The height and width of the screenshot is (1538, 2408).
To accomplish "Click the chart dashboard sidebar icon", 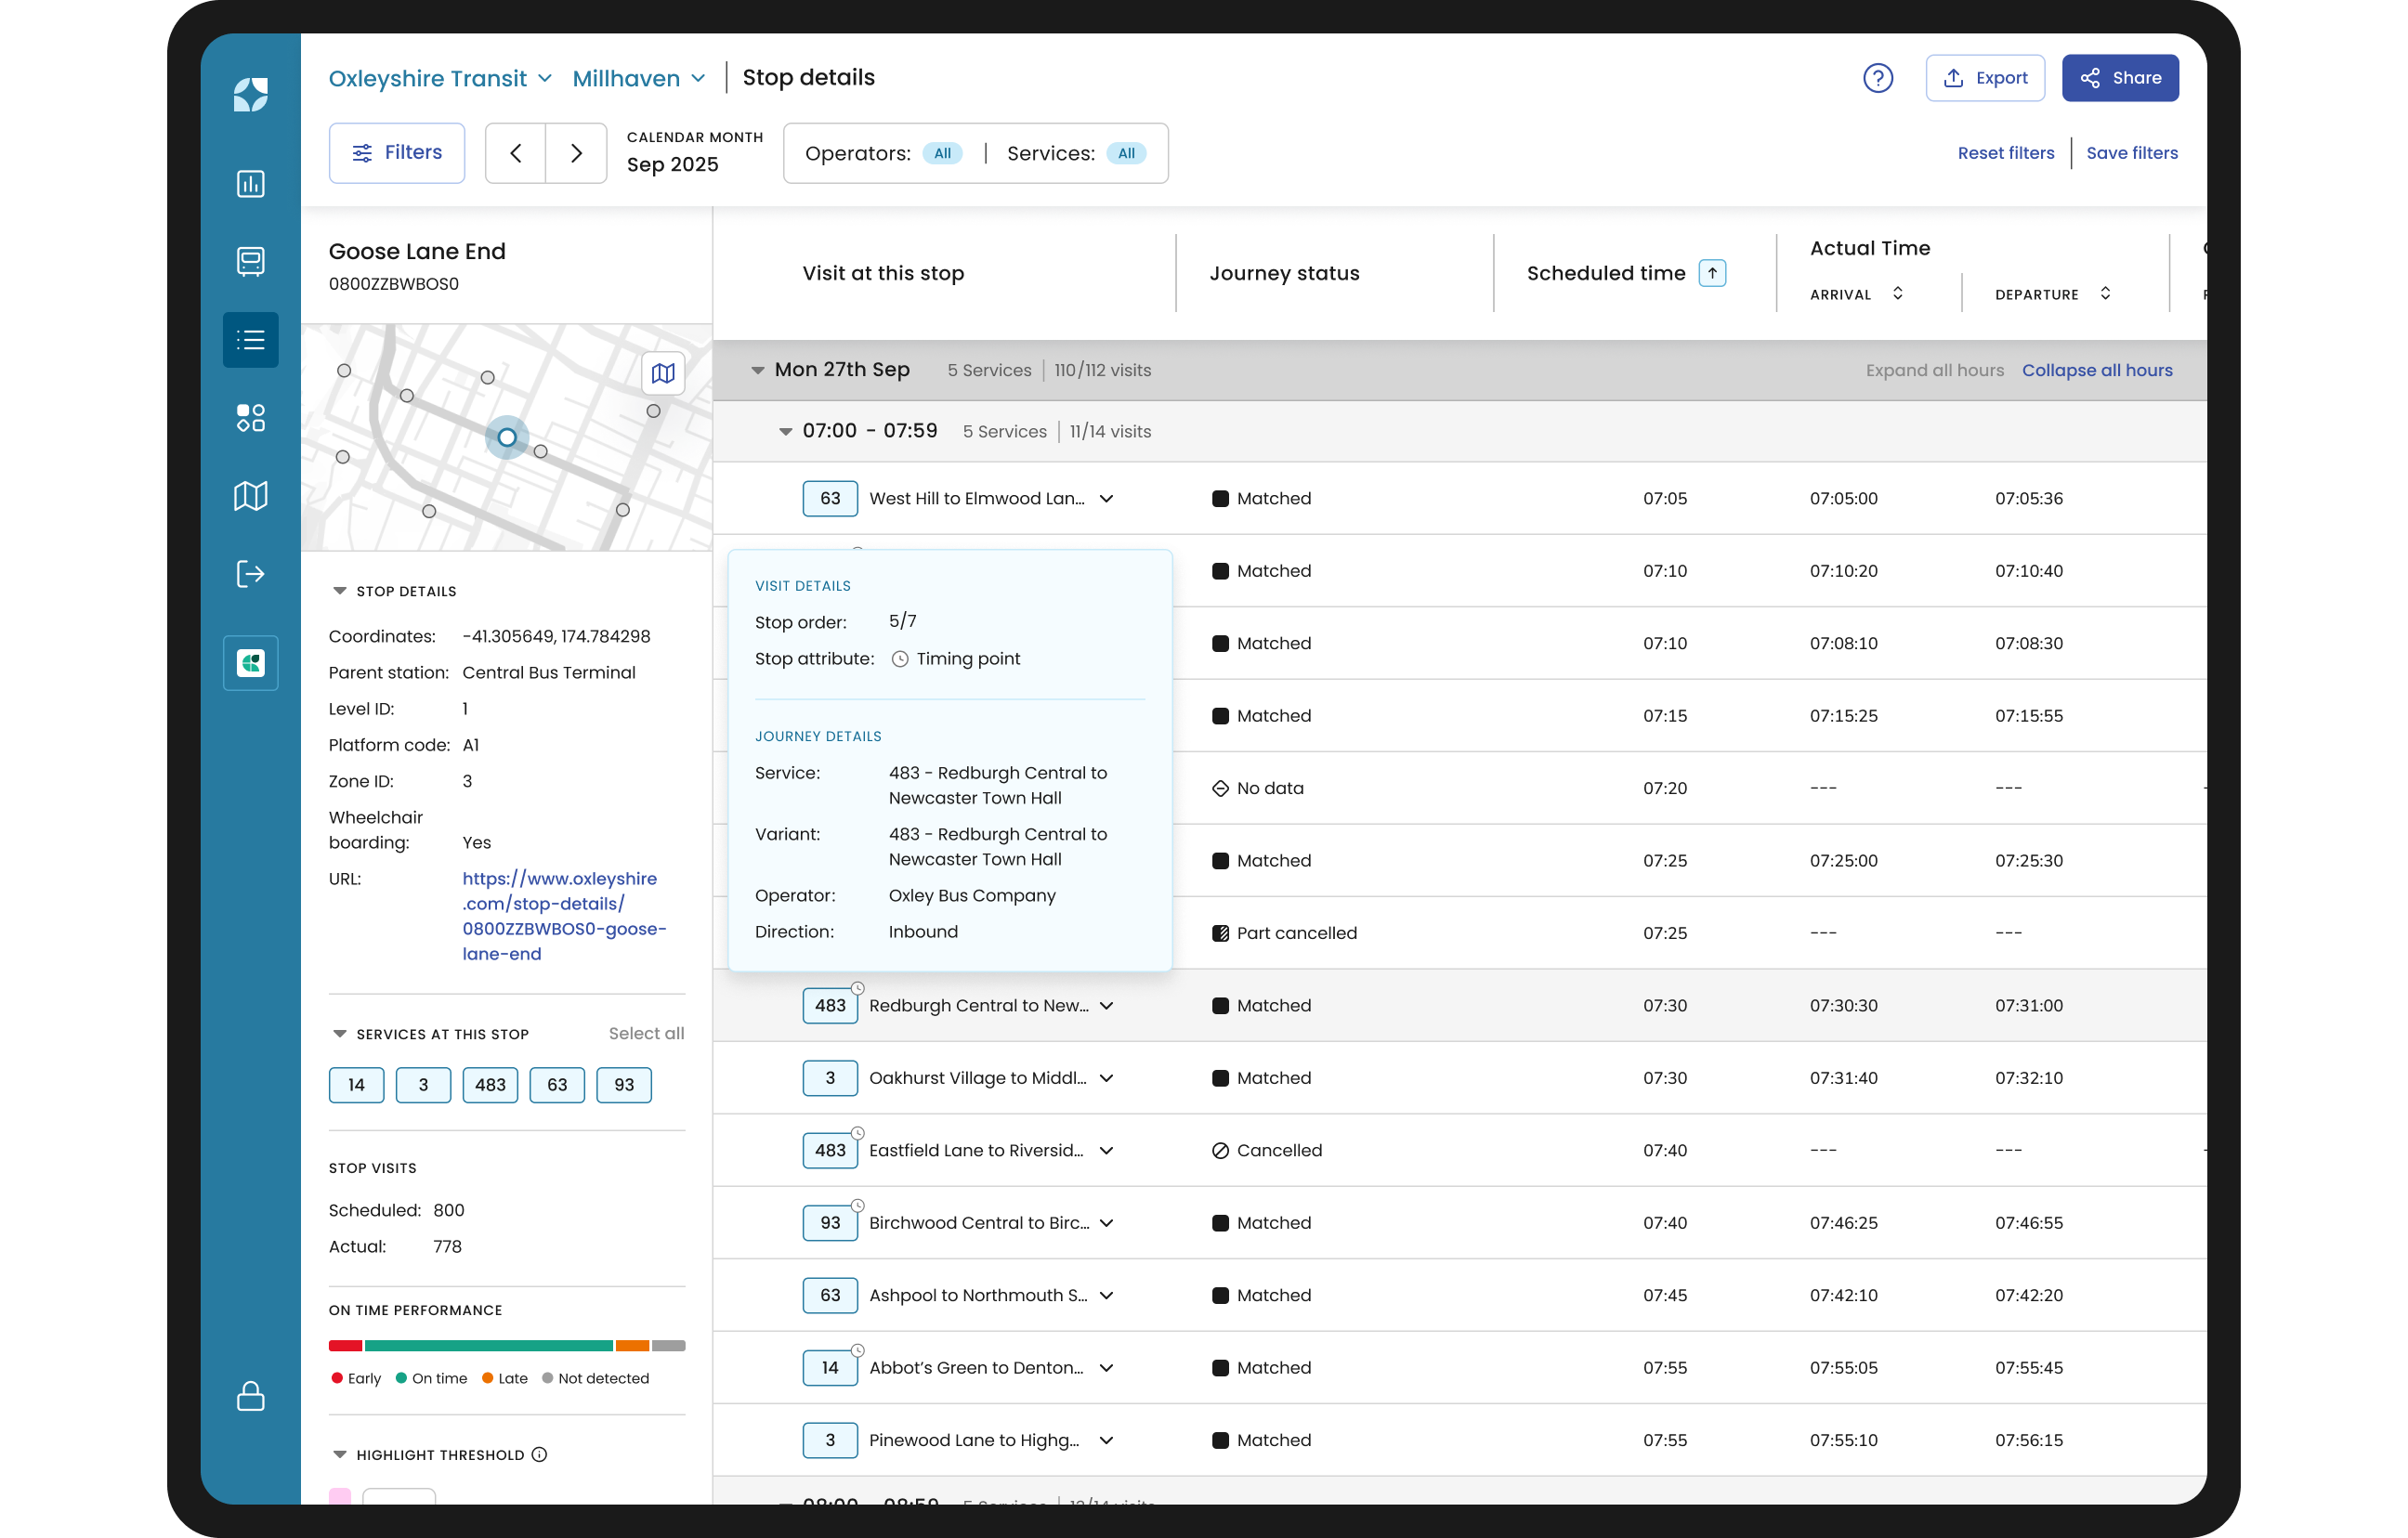I will 250,184.
